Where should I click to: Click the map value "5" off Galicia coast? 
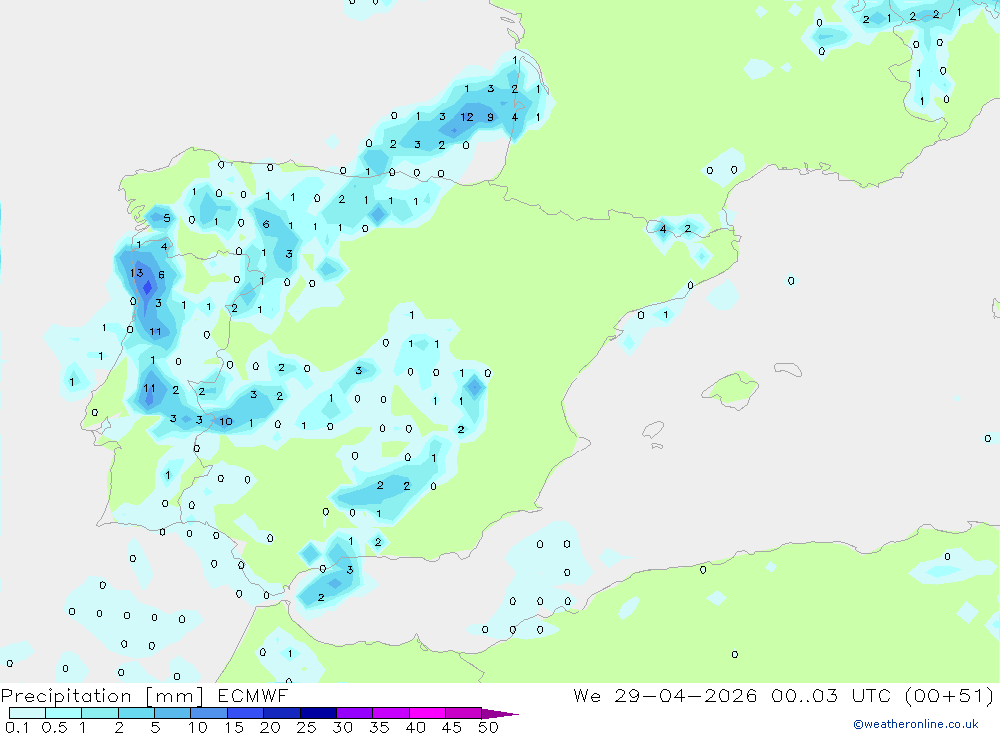[166, 218]
